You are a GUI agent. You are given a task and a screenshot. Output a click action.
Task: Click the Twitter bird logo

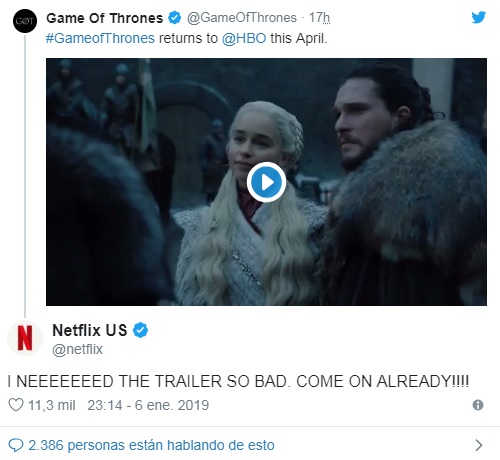(478, 17)
